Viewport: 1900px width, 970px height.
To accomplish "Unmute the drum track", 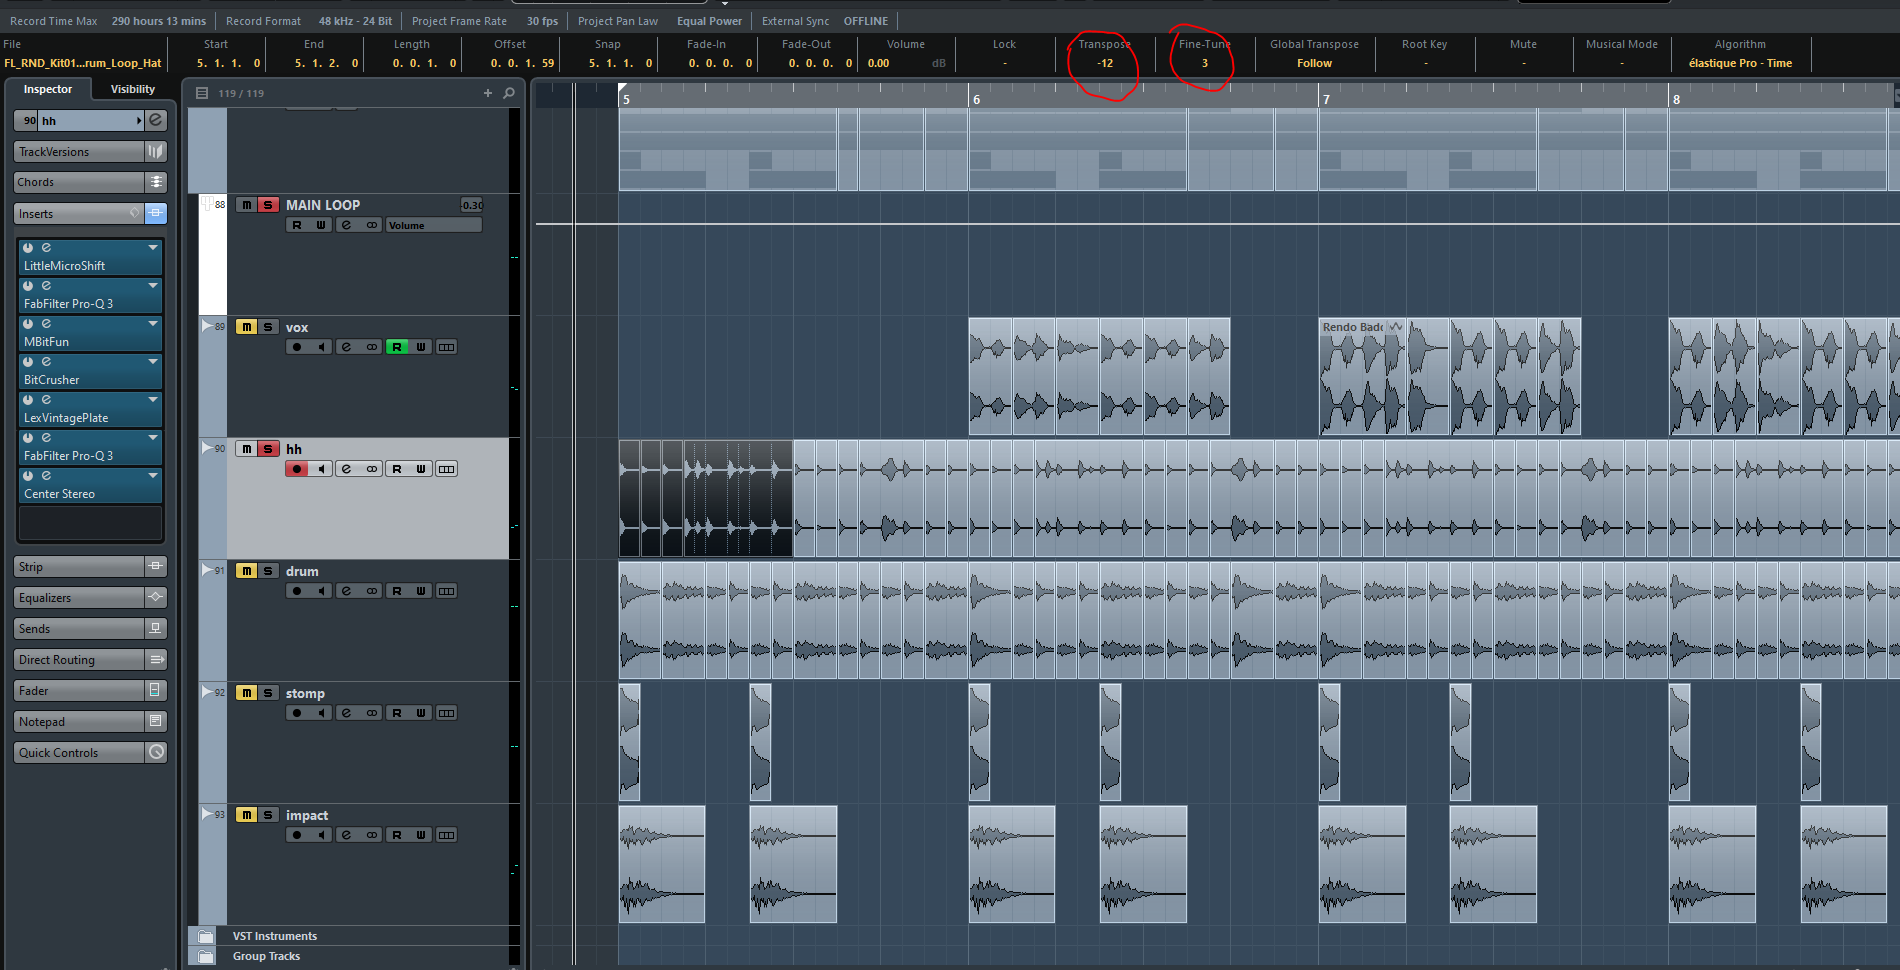I will click(x=246, y=571).
